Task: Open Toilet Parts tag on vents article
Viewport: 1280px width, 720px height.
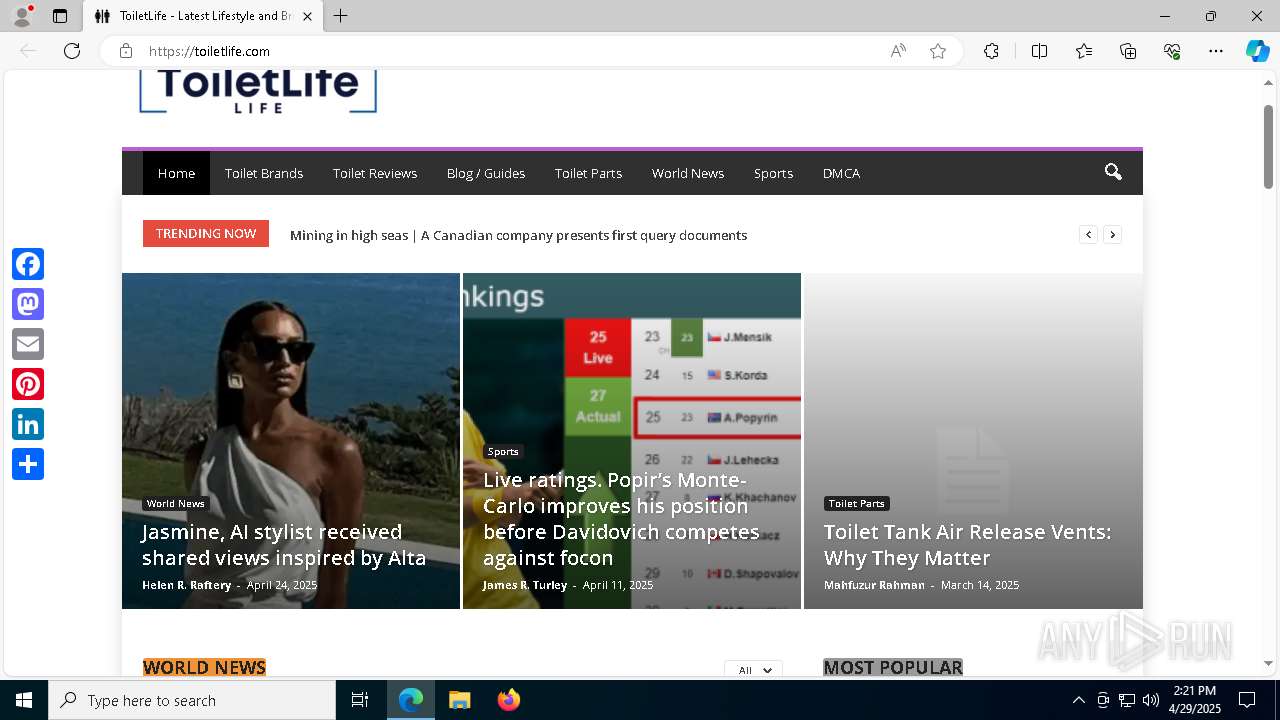Action: coord(856,504)
